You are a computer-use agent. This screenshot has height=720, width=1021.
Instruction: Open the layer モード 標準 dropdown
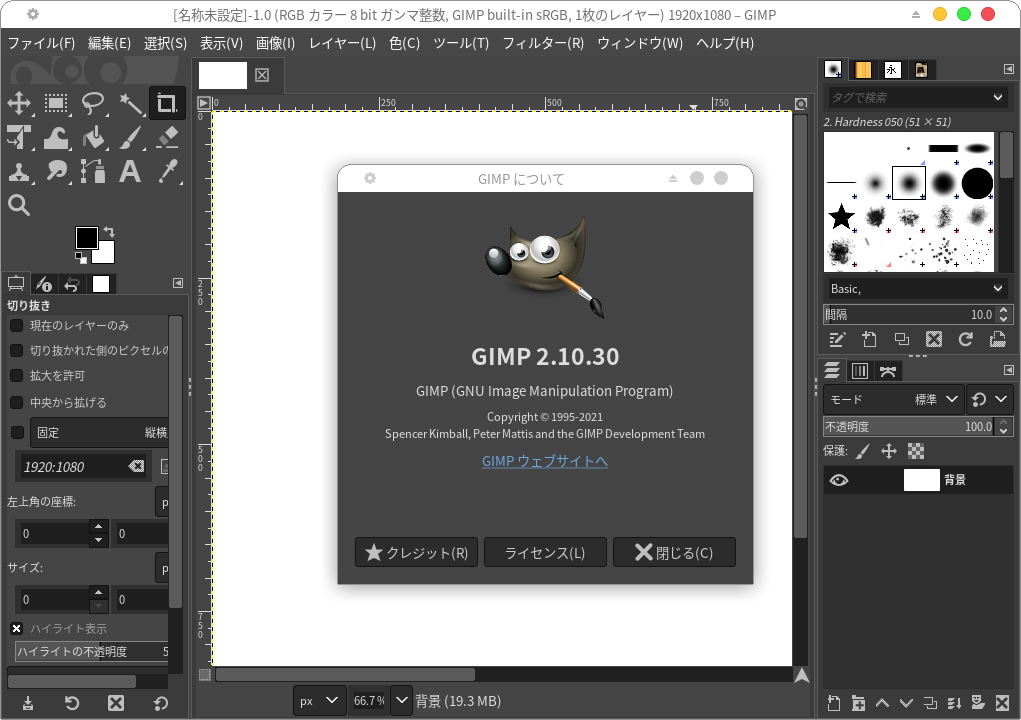(893, 399)
